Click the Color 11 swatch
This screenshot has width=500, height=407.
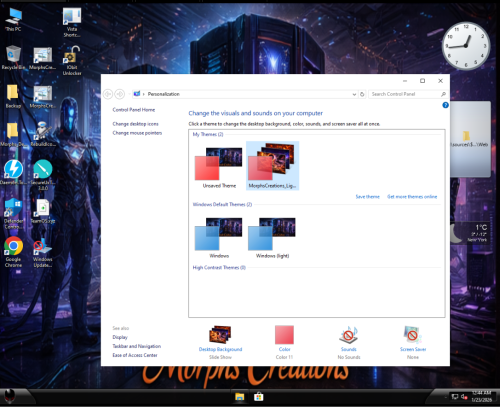(x=284, y=335)
